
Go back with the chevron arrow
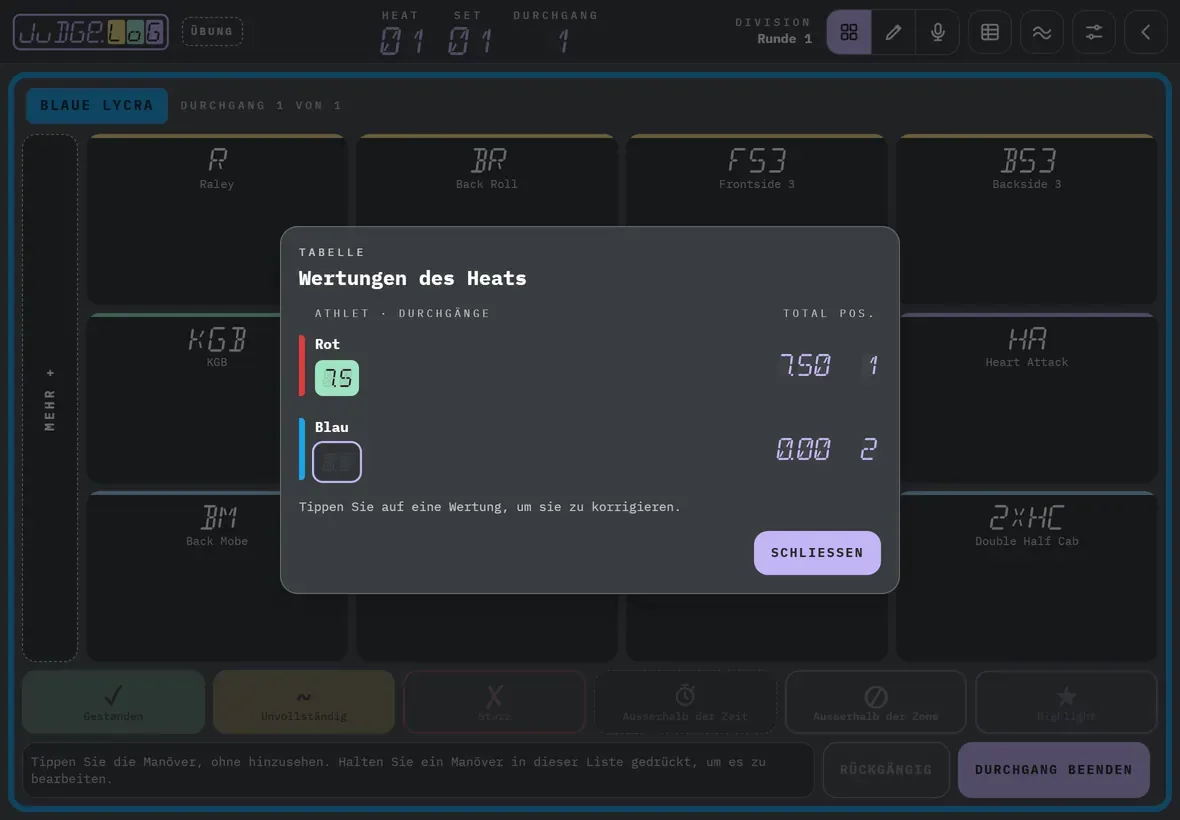(1145, 32)
